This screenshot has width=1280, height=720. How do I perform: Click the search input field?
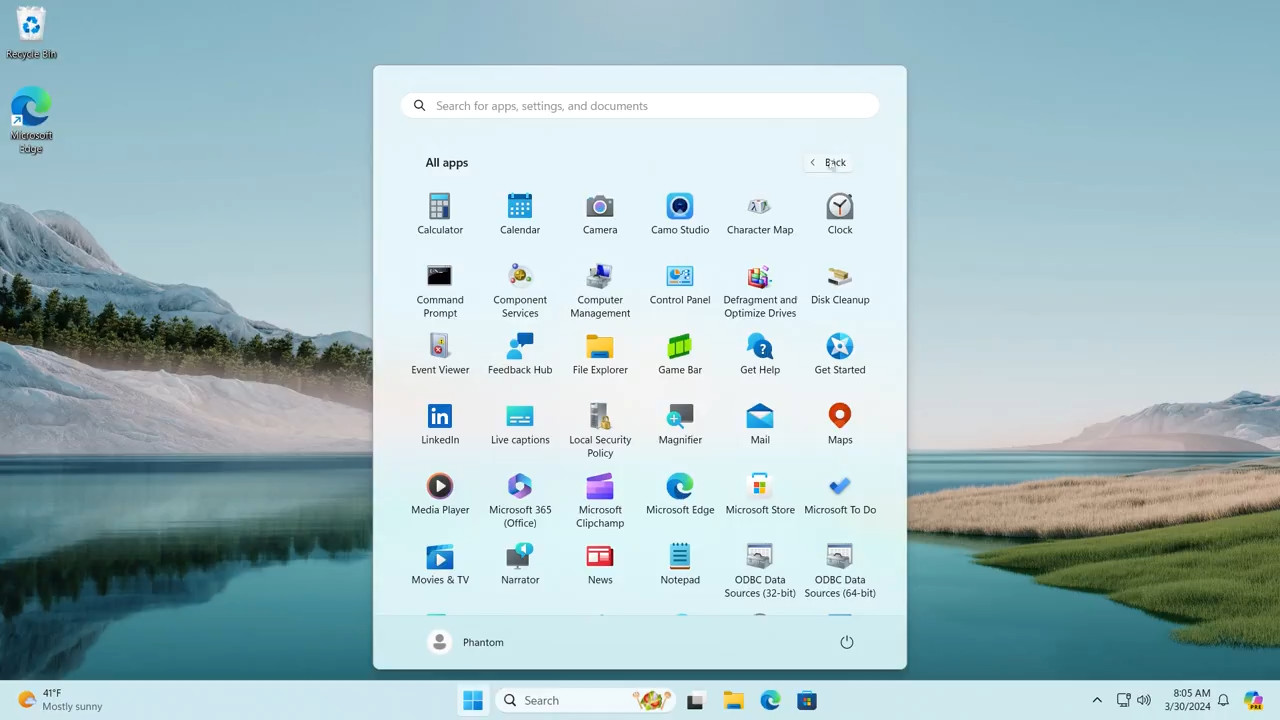click(640, 105)
